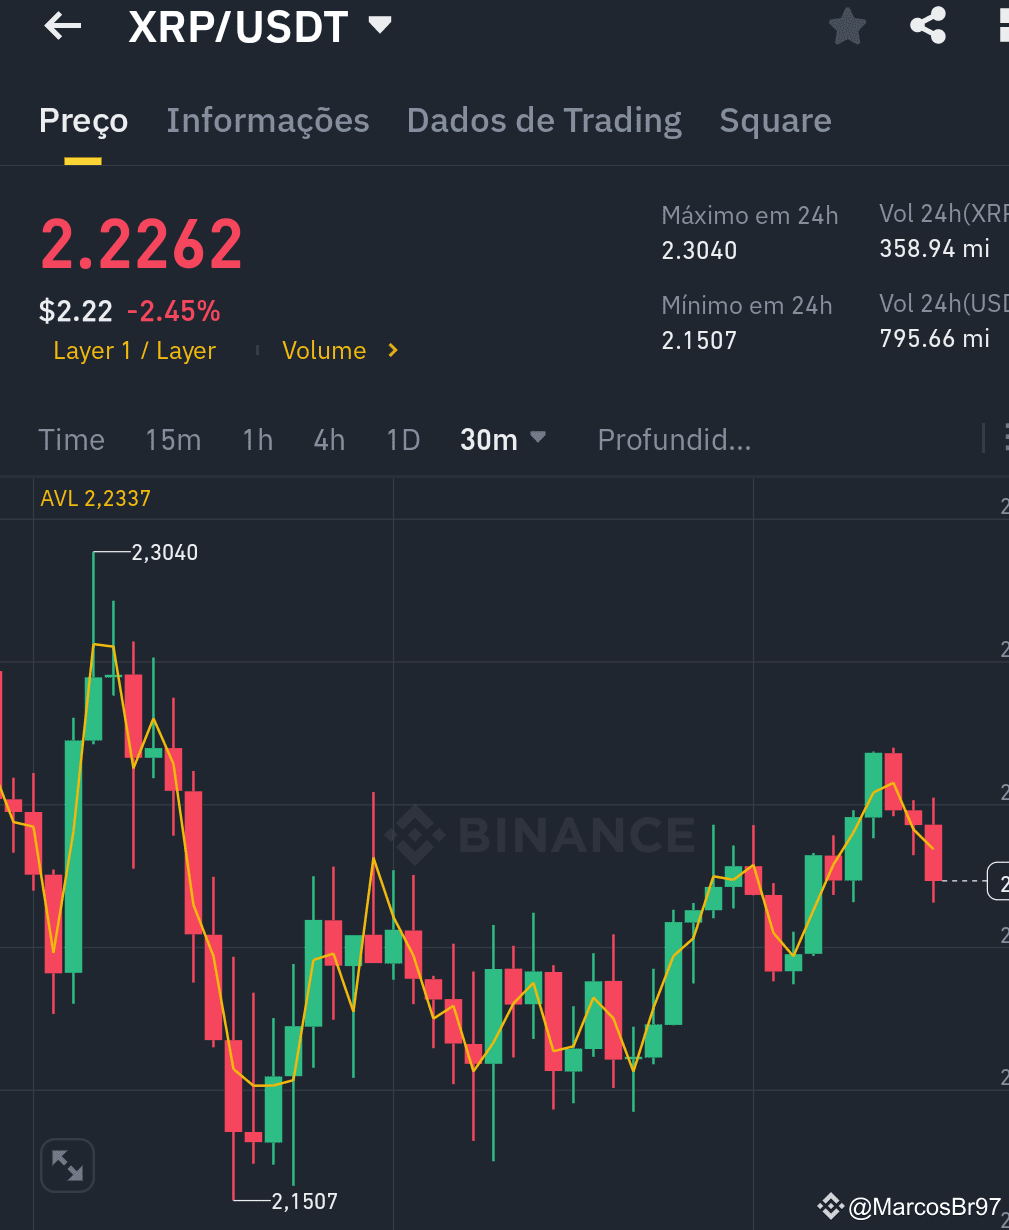Select the 1h interval
The image size is (1009, 1230).
(258, 440)
